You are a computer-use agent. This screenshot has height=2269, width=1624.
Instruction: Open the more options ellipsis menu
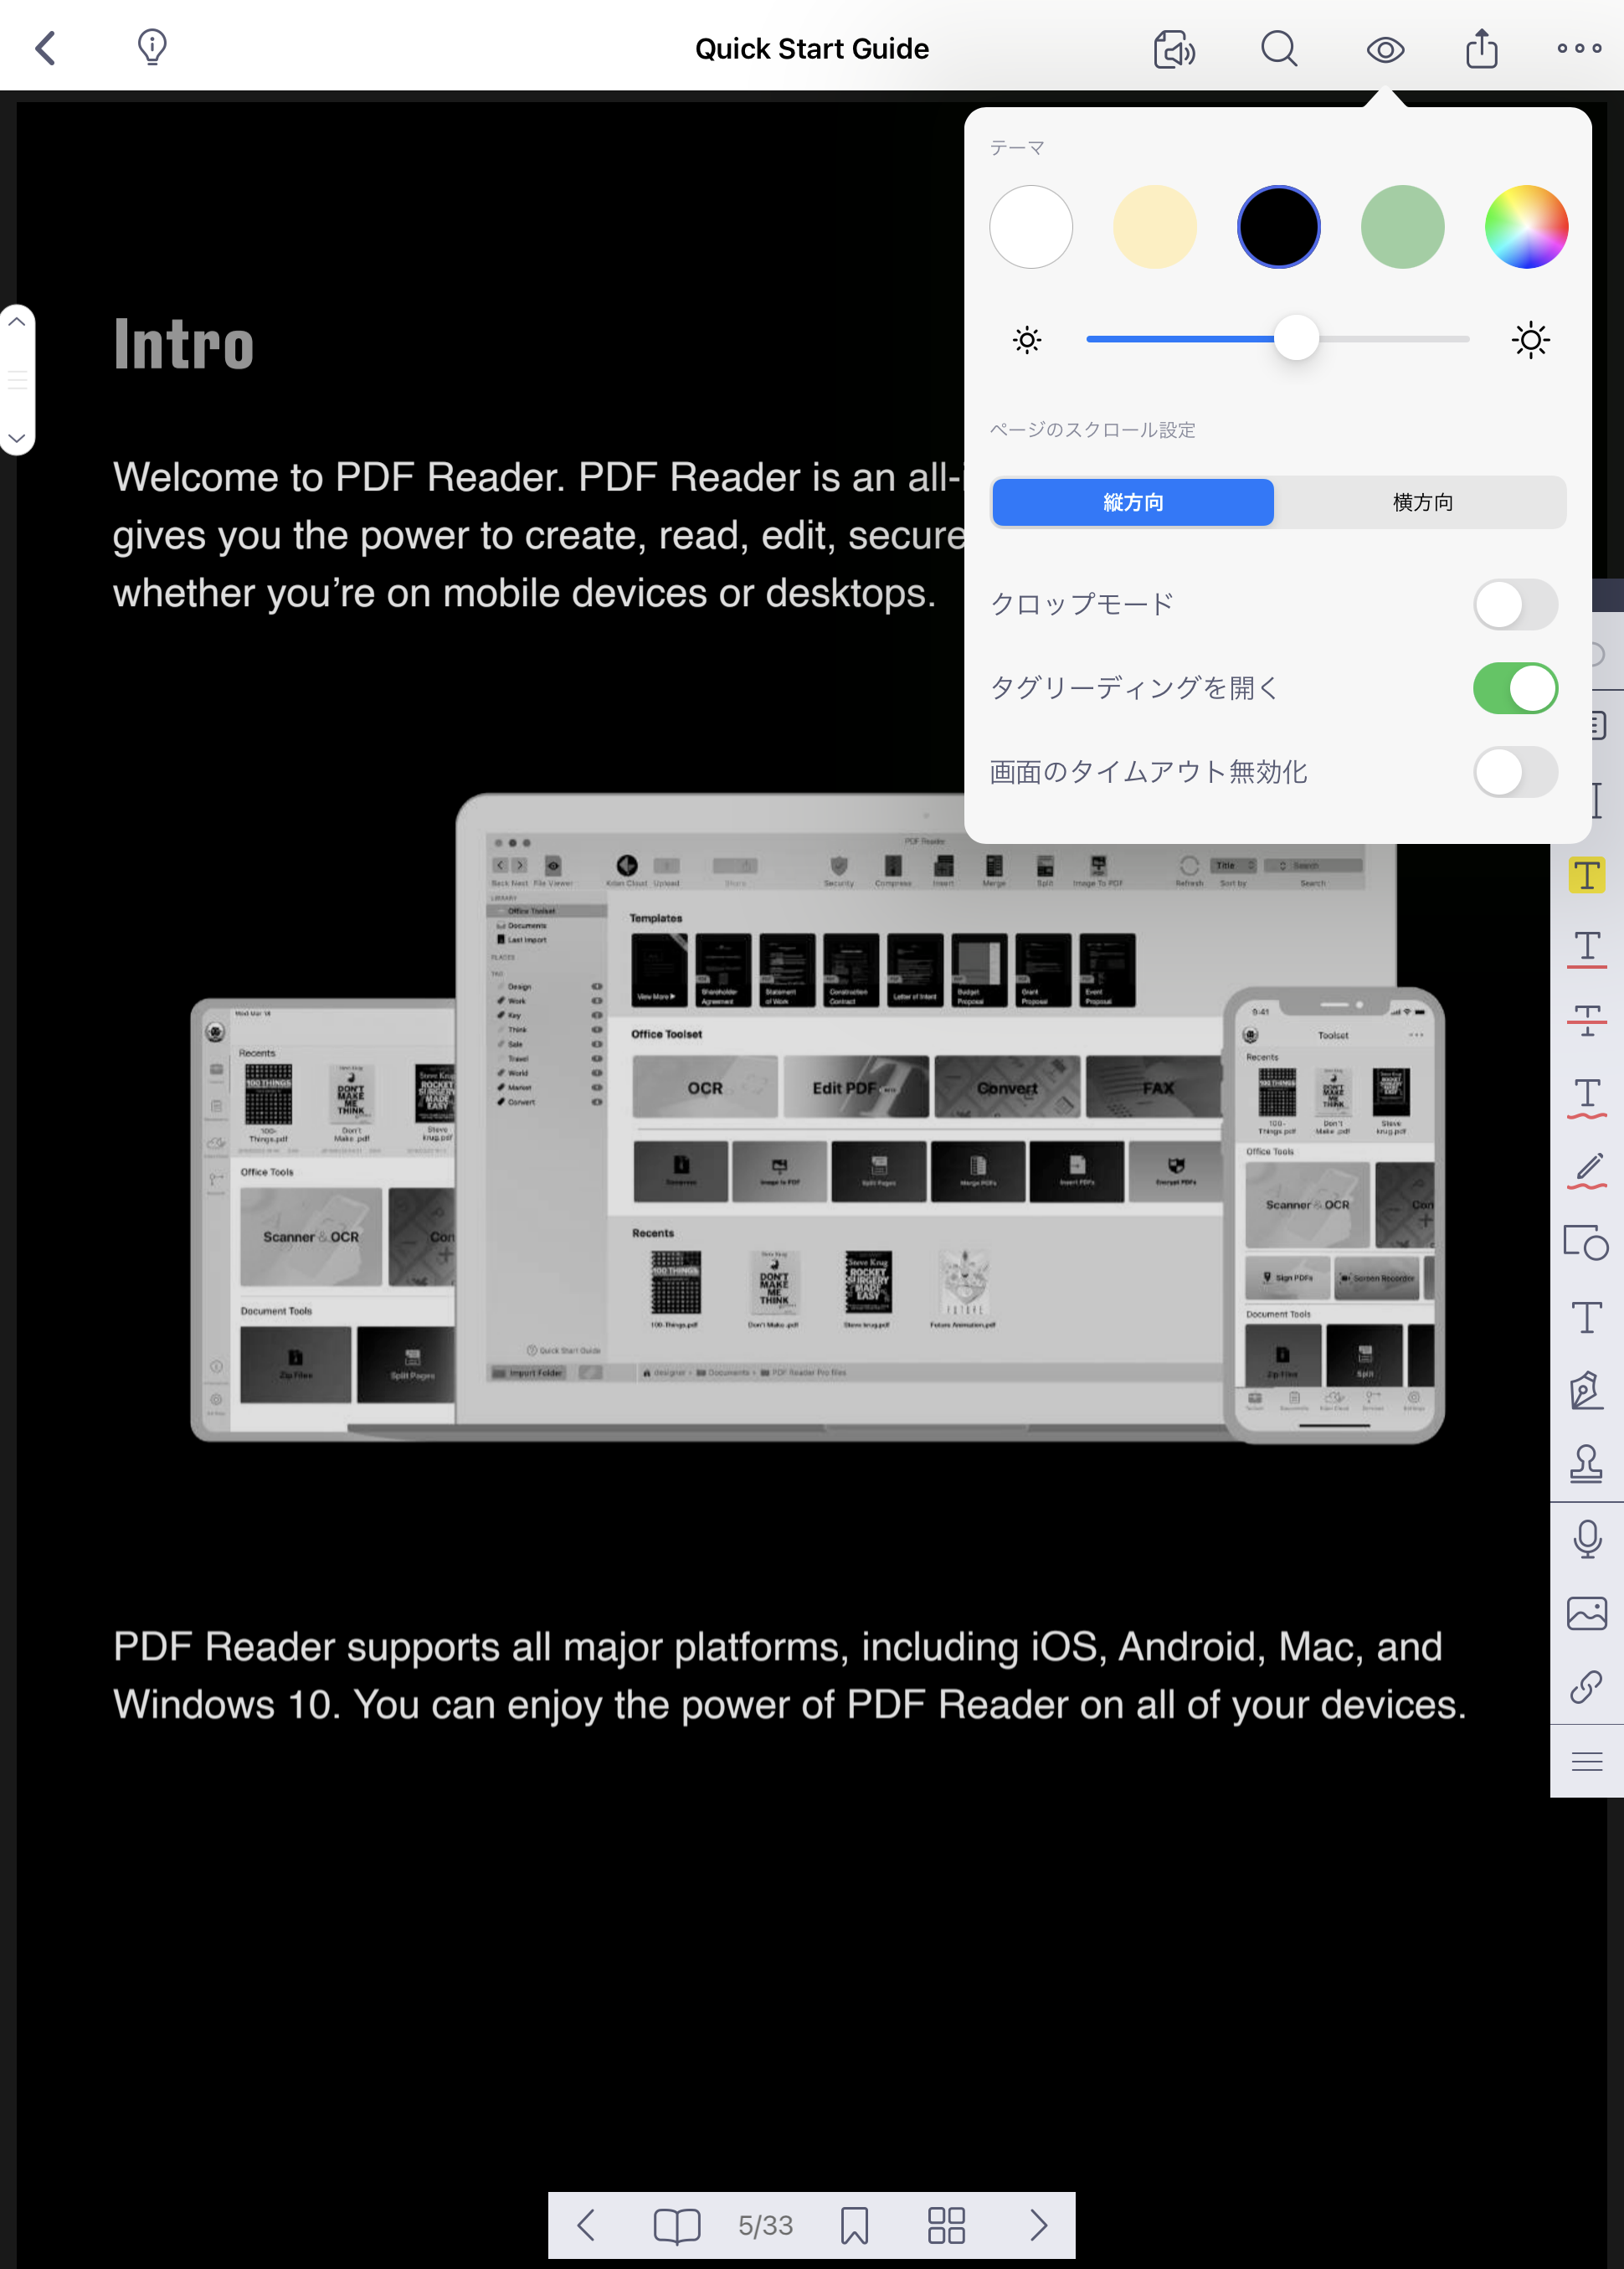pos(1579,48)
